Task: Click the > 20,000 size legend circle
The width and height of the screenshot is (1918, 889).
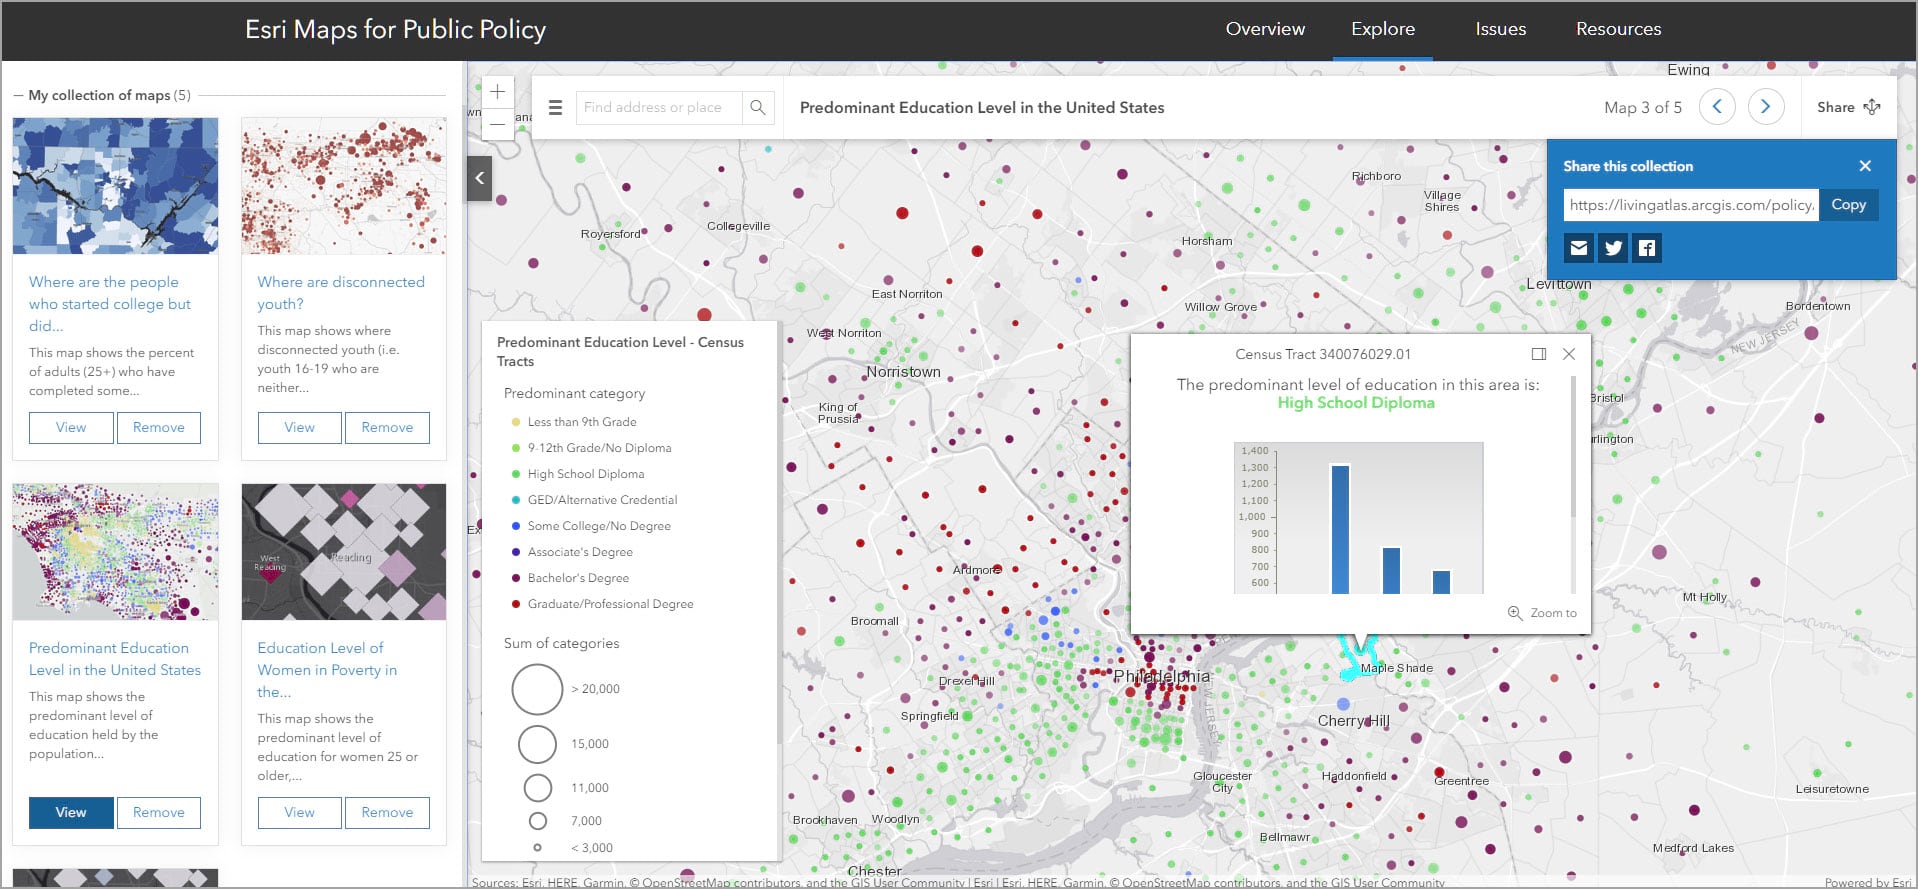Action: pyautogui.click(x=538, y=689)
